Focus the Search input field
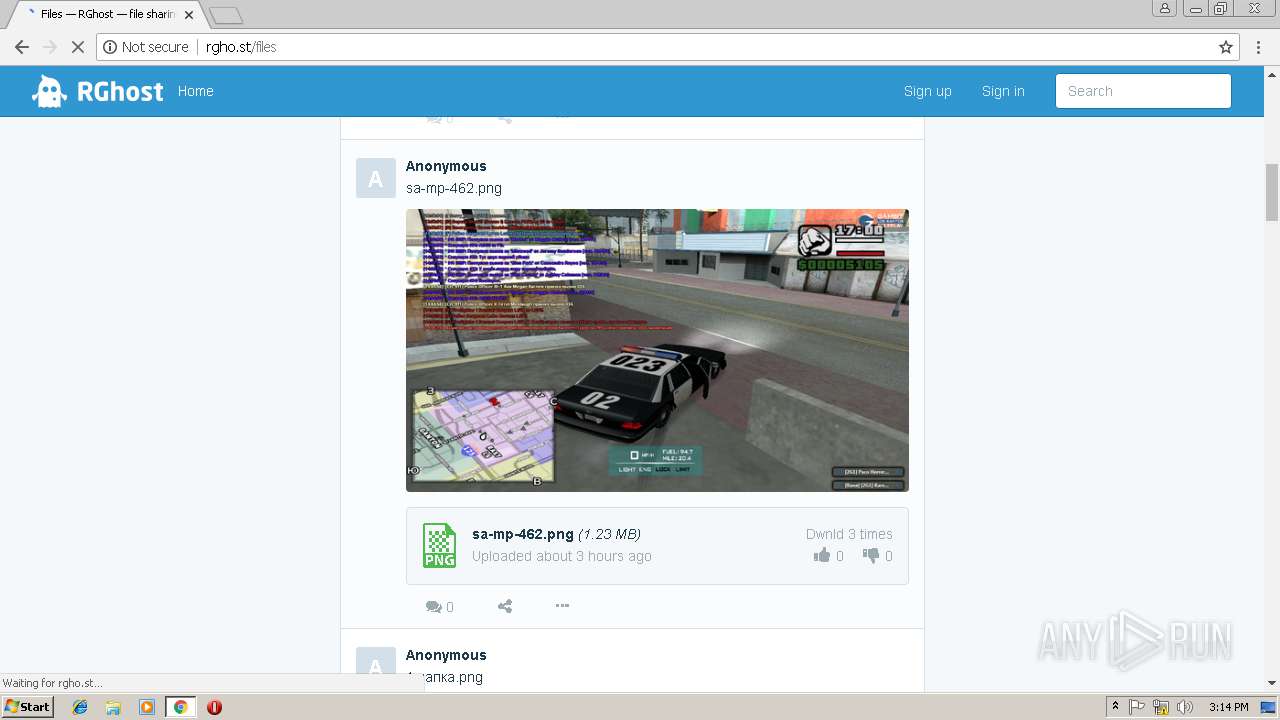Screen dimensions: 1280x720 coord(1143,91)
